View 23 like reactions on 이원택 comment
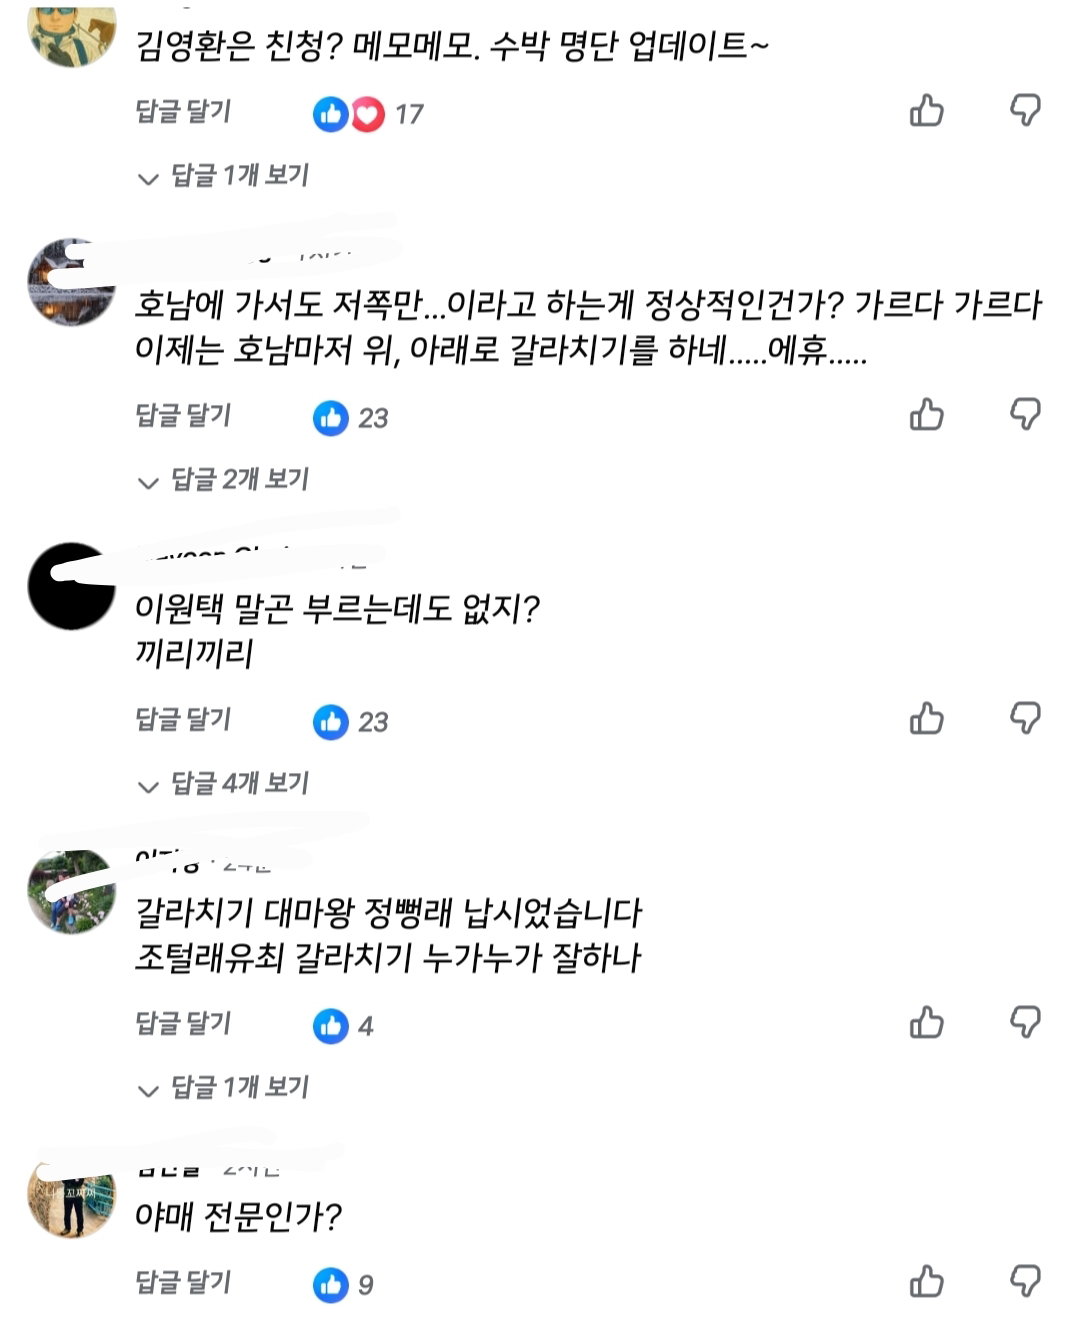The image size is (1080, 1325). coord(350,722)
